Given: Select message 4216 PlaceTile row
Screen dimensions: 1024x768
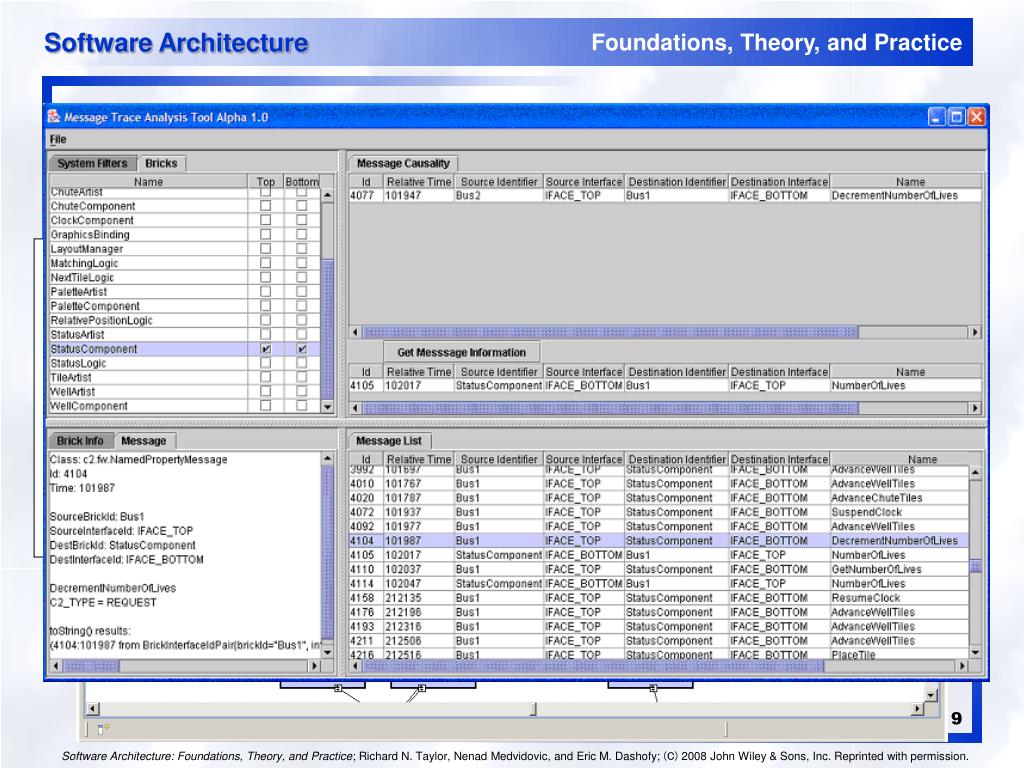Looking at the screenshot, I should [x=659, y=654].
